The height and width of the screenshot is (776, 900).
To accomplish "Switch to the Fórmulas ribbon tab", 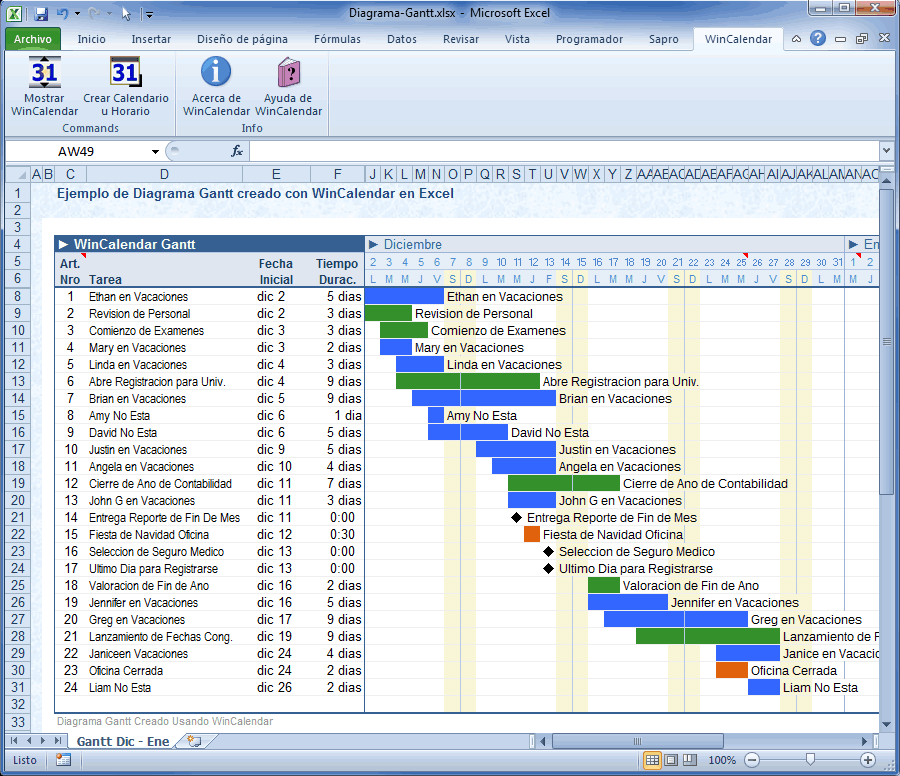I will (337, 39).
